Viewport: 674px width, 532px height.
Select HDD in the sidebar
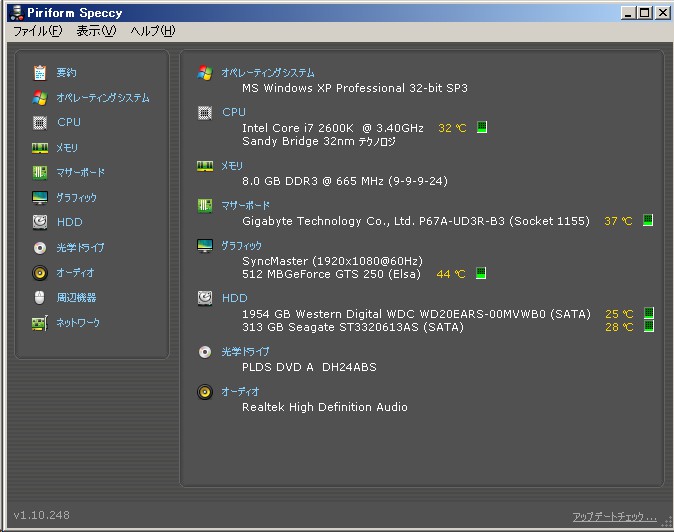(x=70, y=222)
